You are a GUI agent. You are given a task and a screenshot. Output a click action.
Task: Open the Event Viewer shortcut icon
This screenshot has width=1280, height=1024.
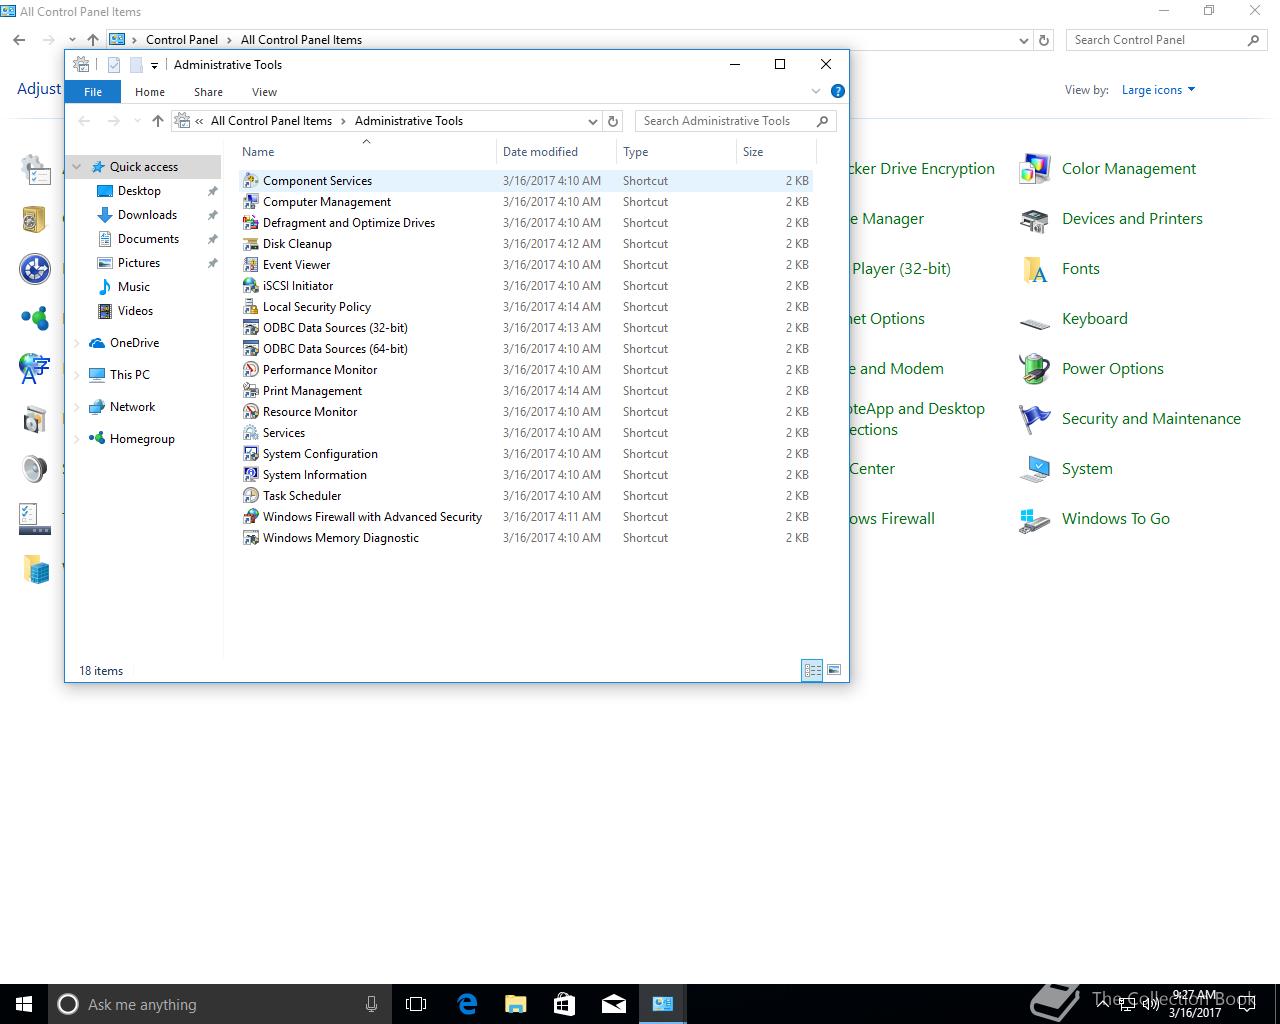251,265
